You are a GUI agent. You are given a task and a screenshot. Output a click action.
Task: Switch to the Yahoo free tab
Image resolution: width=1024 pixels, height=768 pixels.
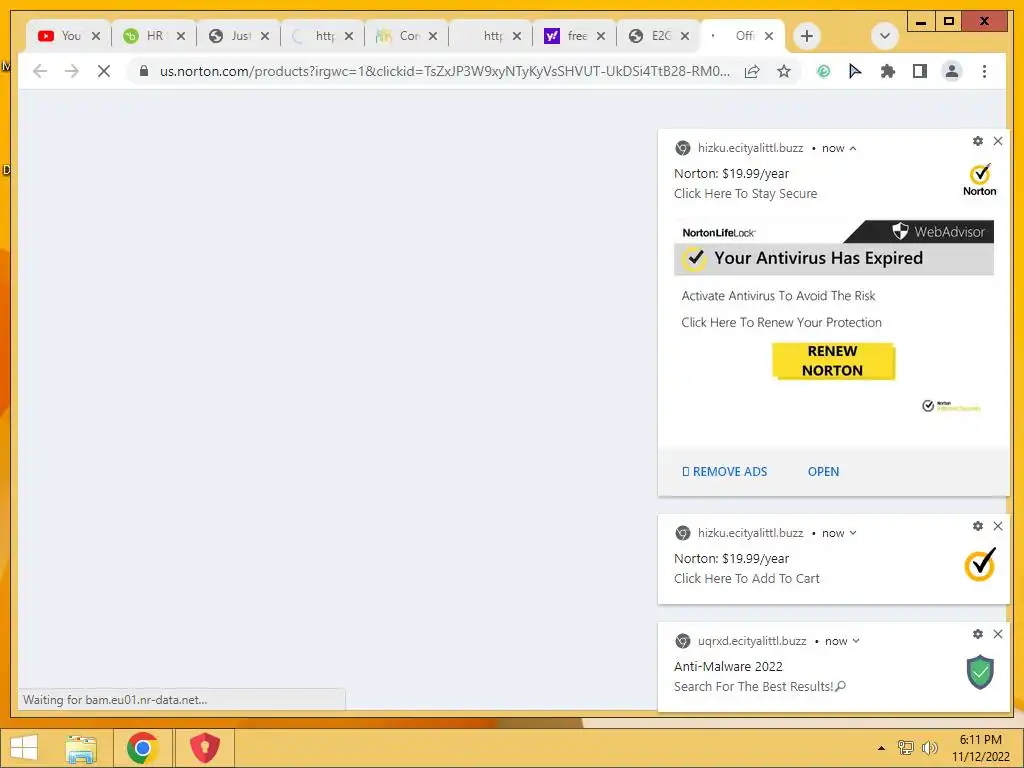pos(574,36)
